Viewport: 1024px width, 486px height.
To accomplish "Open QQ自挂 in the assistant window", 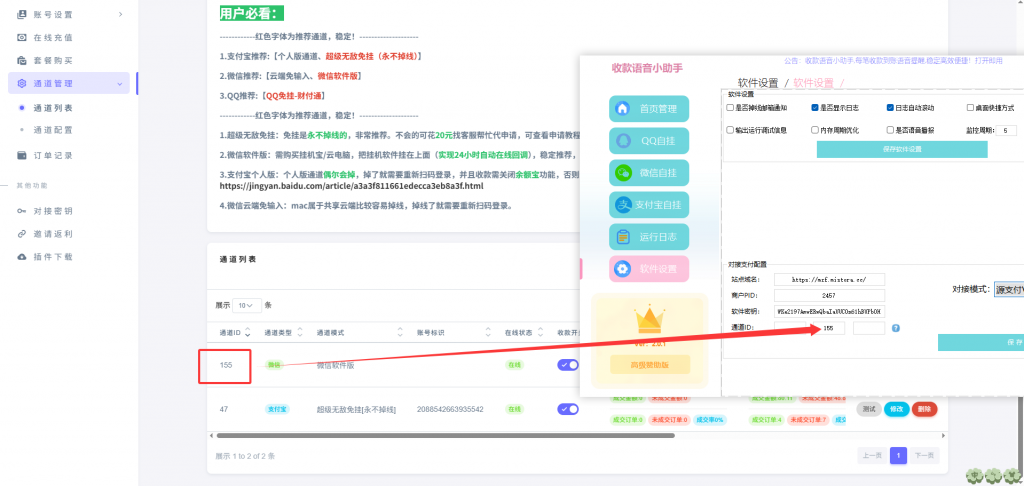I will click(649, 141).
